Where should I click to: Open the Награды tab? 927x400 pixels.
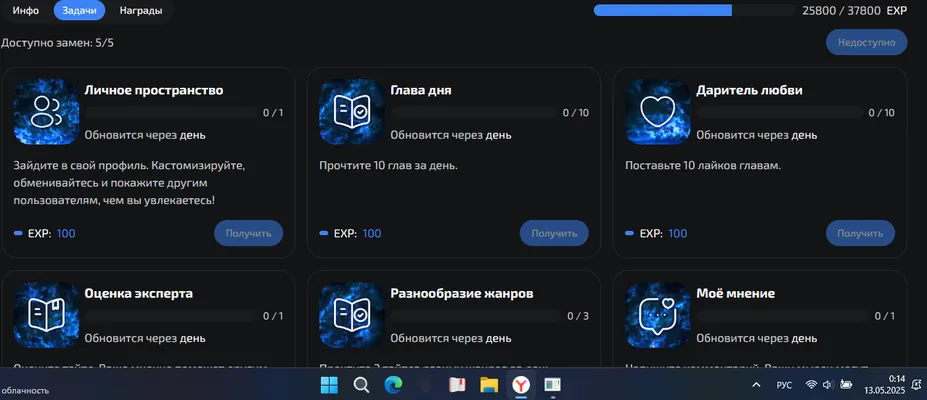pyautogui.click(x=141, y=11)
